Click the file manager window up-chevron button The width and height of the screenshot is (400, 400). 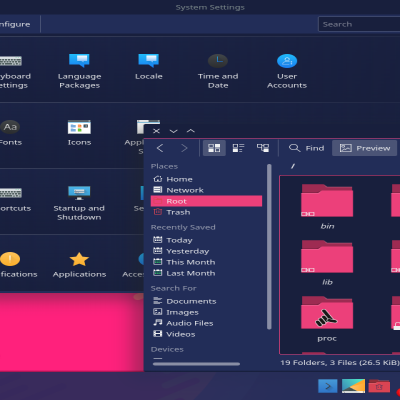[191, 131]
